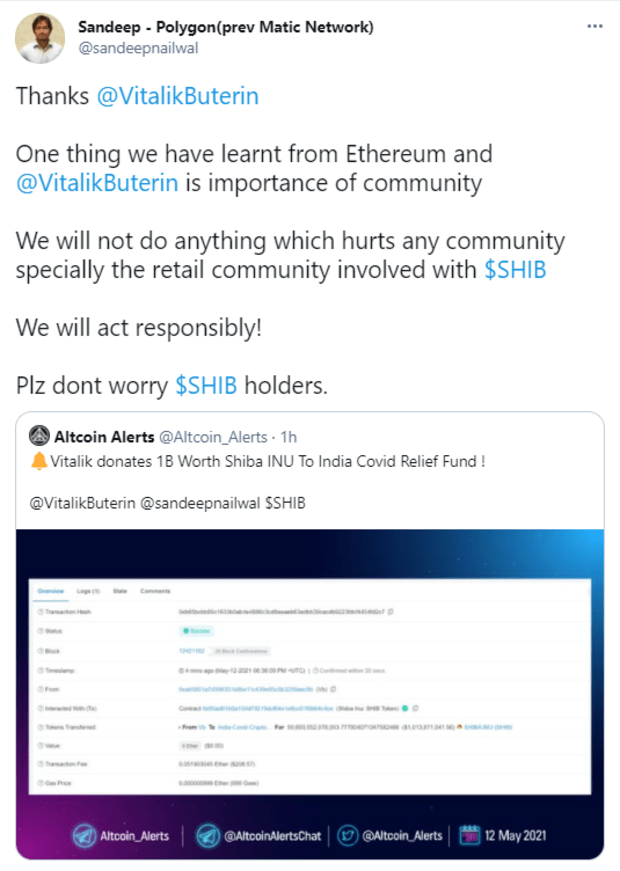Open the Comments tab
The height and width of the screenshot is (871, 620).
tap(155, 591)
